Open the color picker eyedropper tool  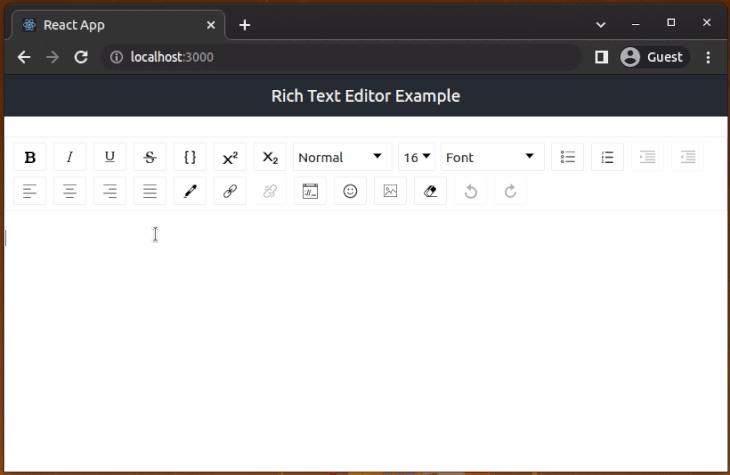click(190, 191)
